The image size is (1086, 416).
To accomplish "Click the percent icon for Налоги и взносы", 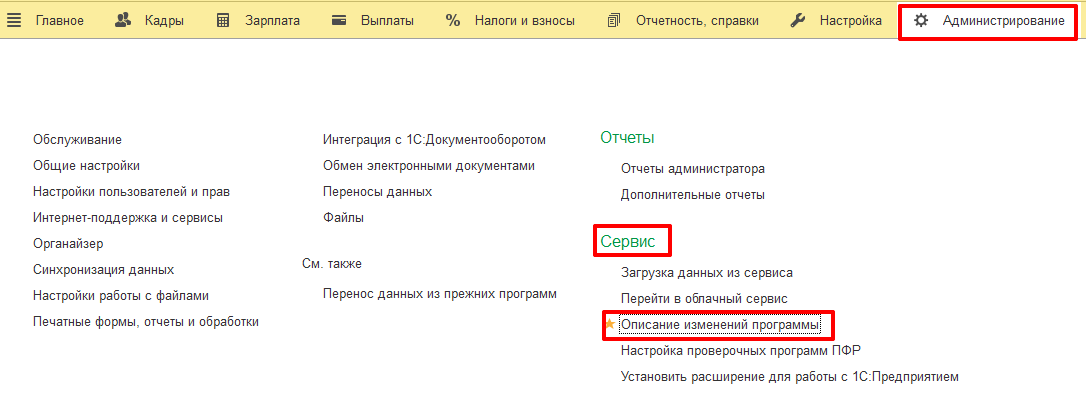I will [x=453, y=20].
